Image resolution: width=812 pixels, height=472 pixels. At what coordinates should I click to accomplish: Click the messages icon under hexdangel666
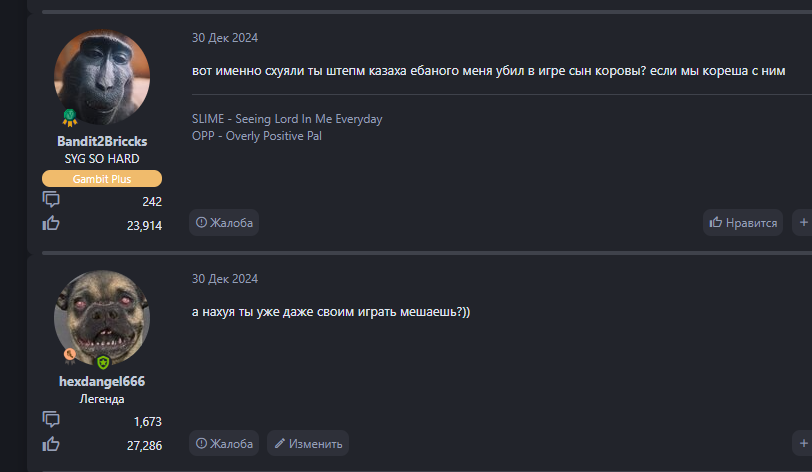pyautogui.click(x=51, y=419)
